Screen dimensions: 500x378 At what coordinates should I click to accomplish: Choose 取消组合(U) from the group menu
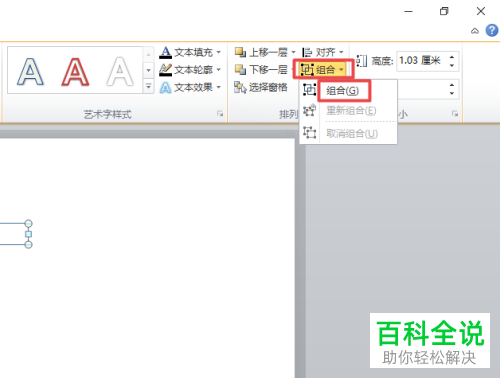352,133
